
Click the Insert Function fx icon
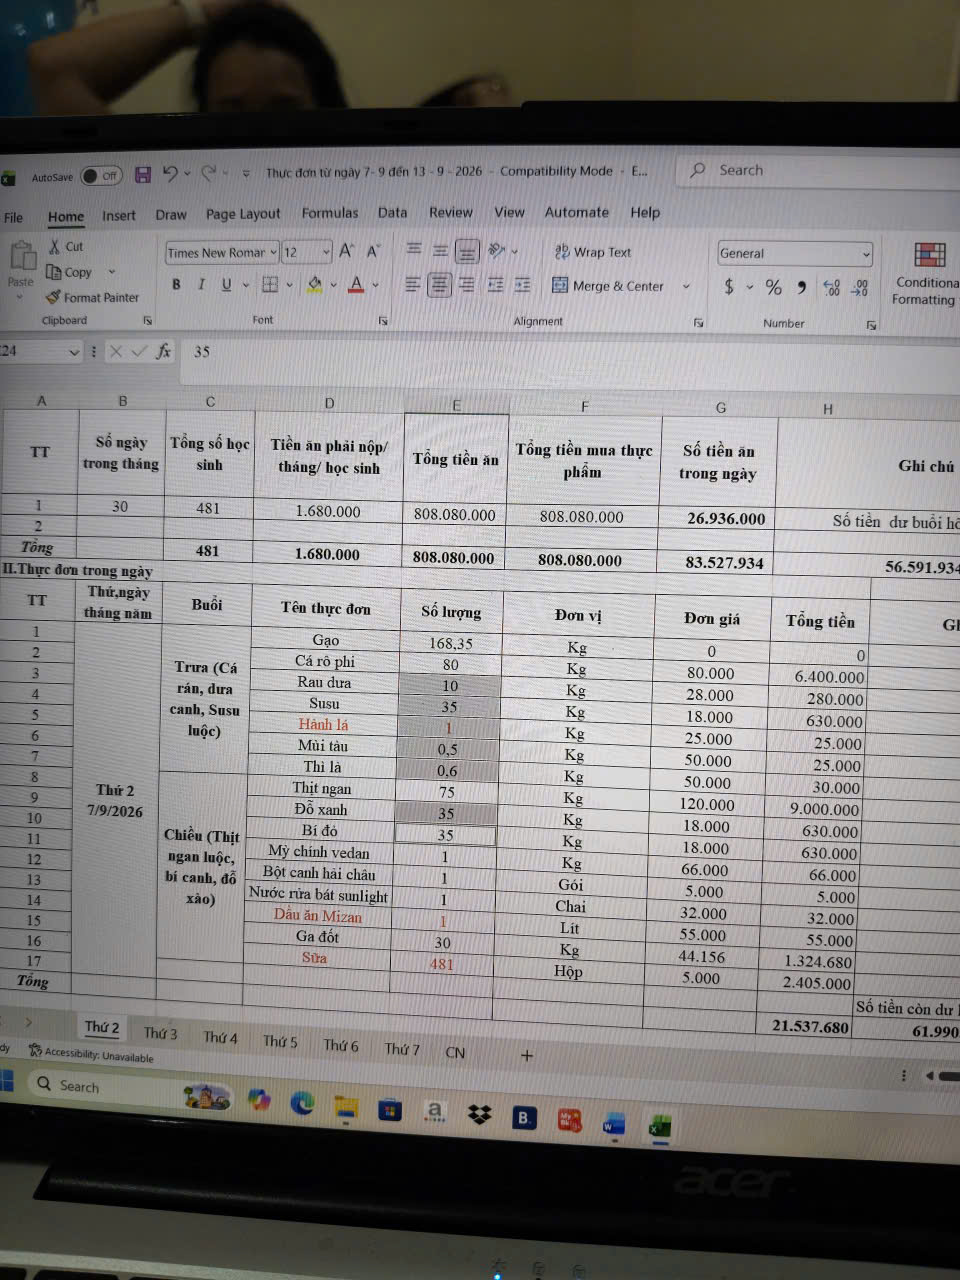[x=163, y=351]
